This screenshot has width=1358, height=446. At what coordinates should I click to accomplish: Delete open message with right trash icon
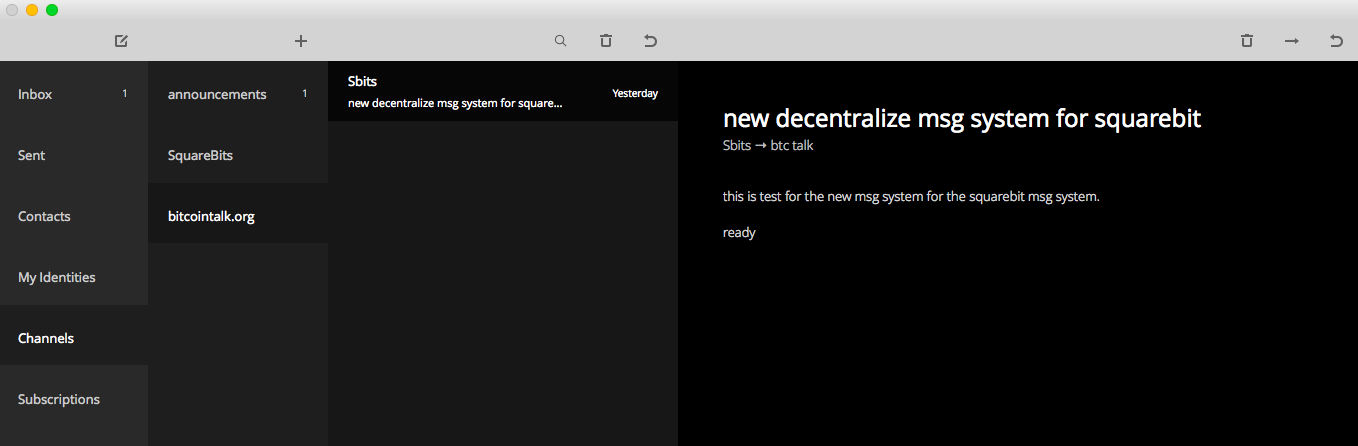click(x=1246, y=41)
